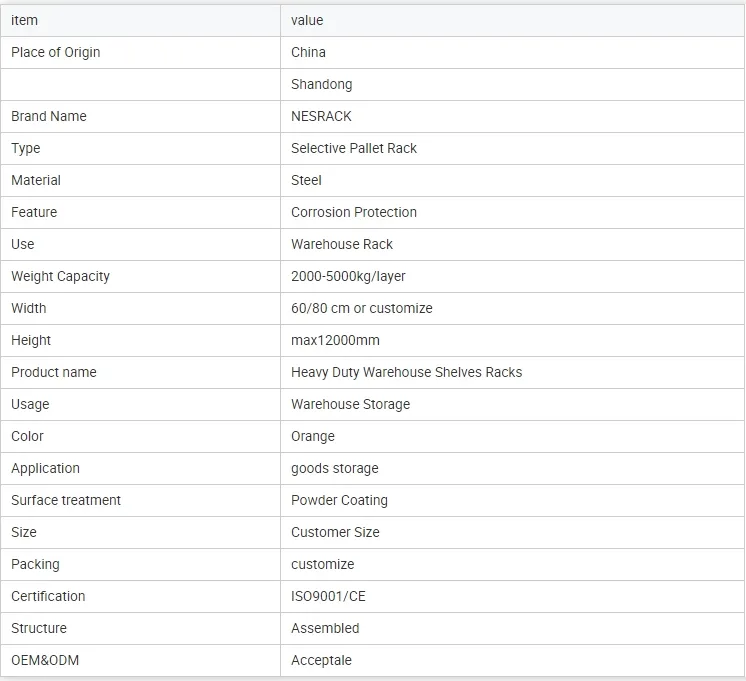Click the '2000-5000kg/layer' weight capacity value
The width and height of the screenshot is (746, 681).
pos(348,276)
